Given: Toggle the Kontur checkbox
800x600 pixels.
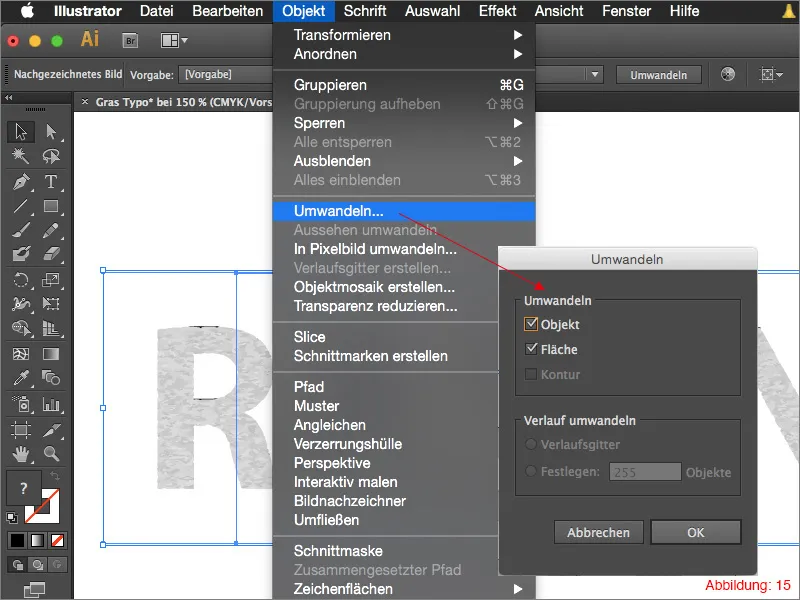Looking at the screenshot, I should (x=531, y=374).
